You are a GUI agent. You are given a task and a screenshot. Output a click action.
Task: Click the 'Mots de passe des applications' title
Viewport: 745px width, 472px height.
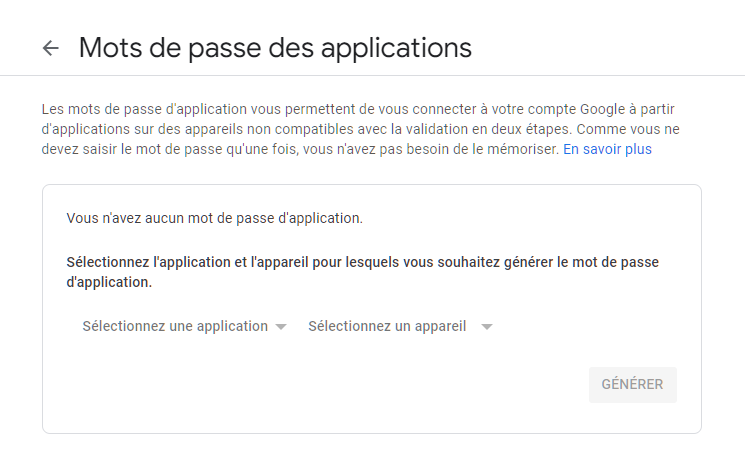pyautogui.click(x=275, y=47)
